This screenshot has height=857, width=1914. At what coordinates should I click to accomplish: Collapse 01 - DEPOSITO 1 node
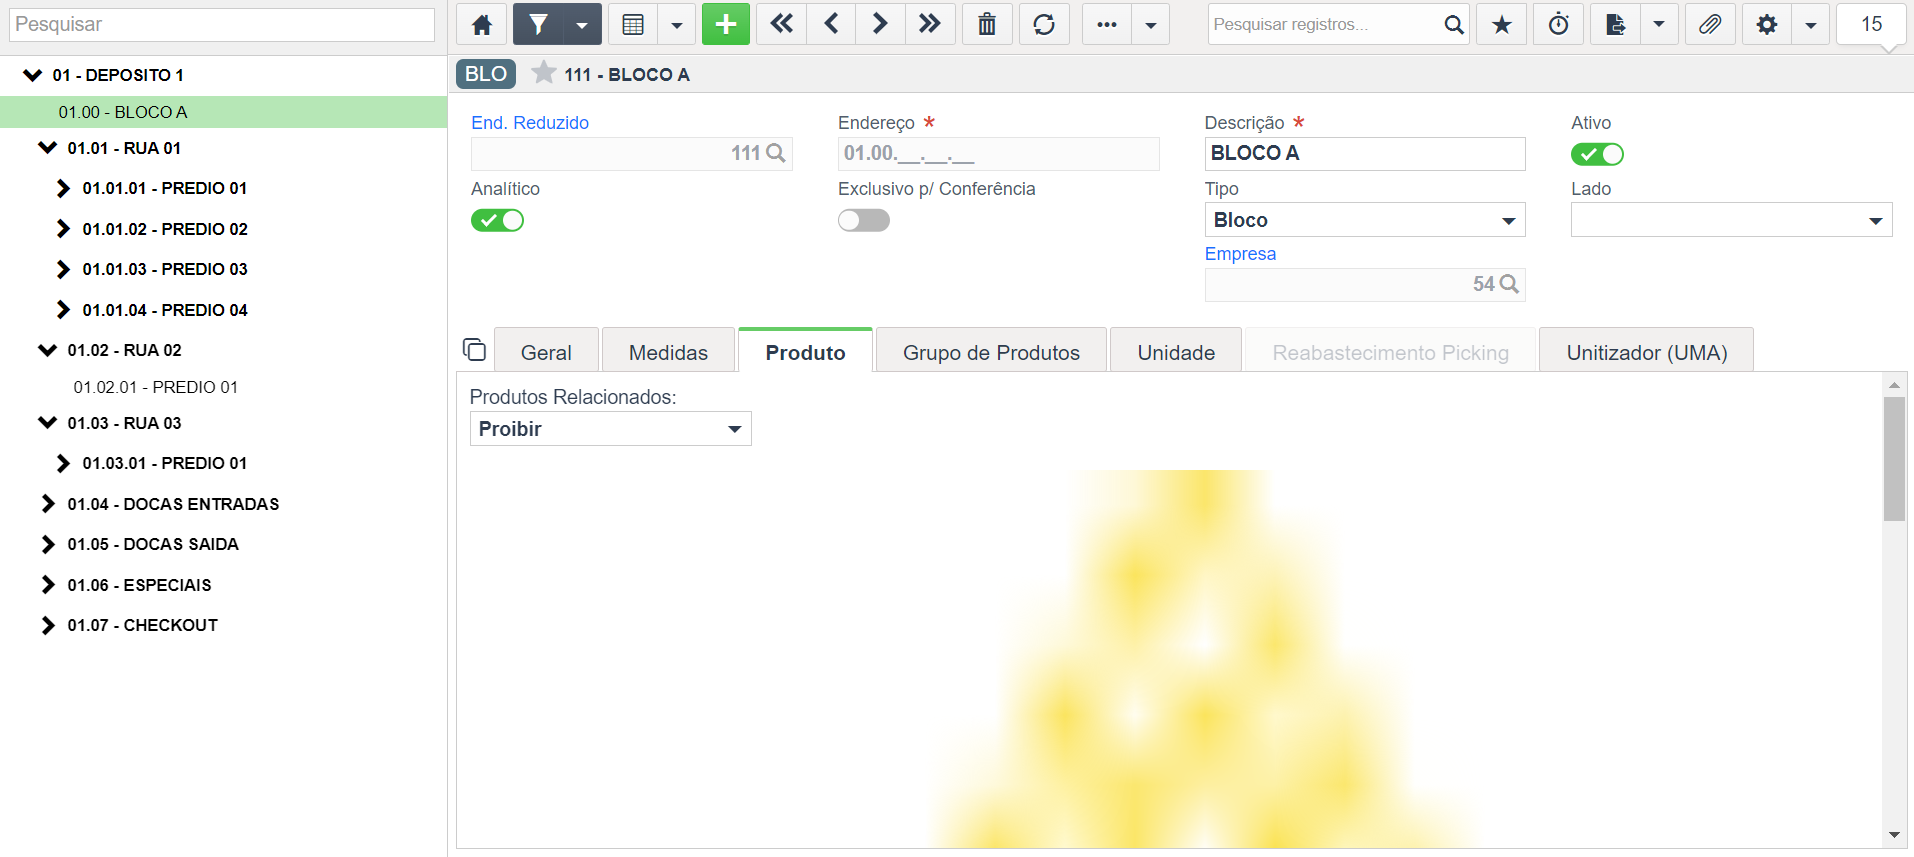32,75
